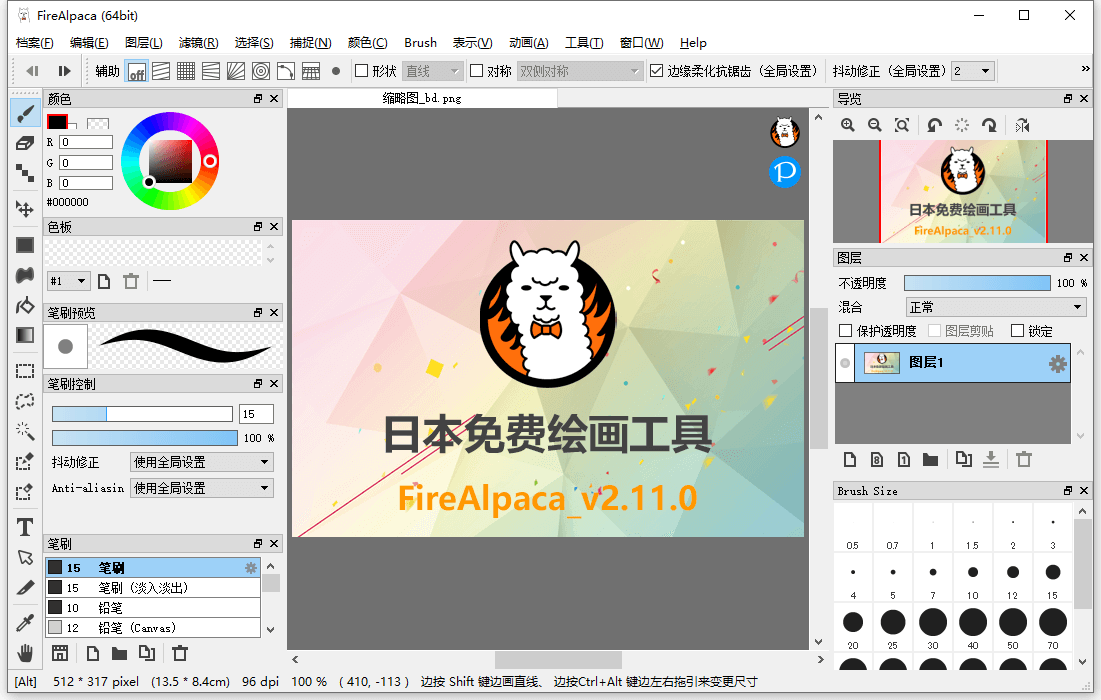Click zoom in icon in Navigator

pyautogui.click(x=848, y=126)
